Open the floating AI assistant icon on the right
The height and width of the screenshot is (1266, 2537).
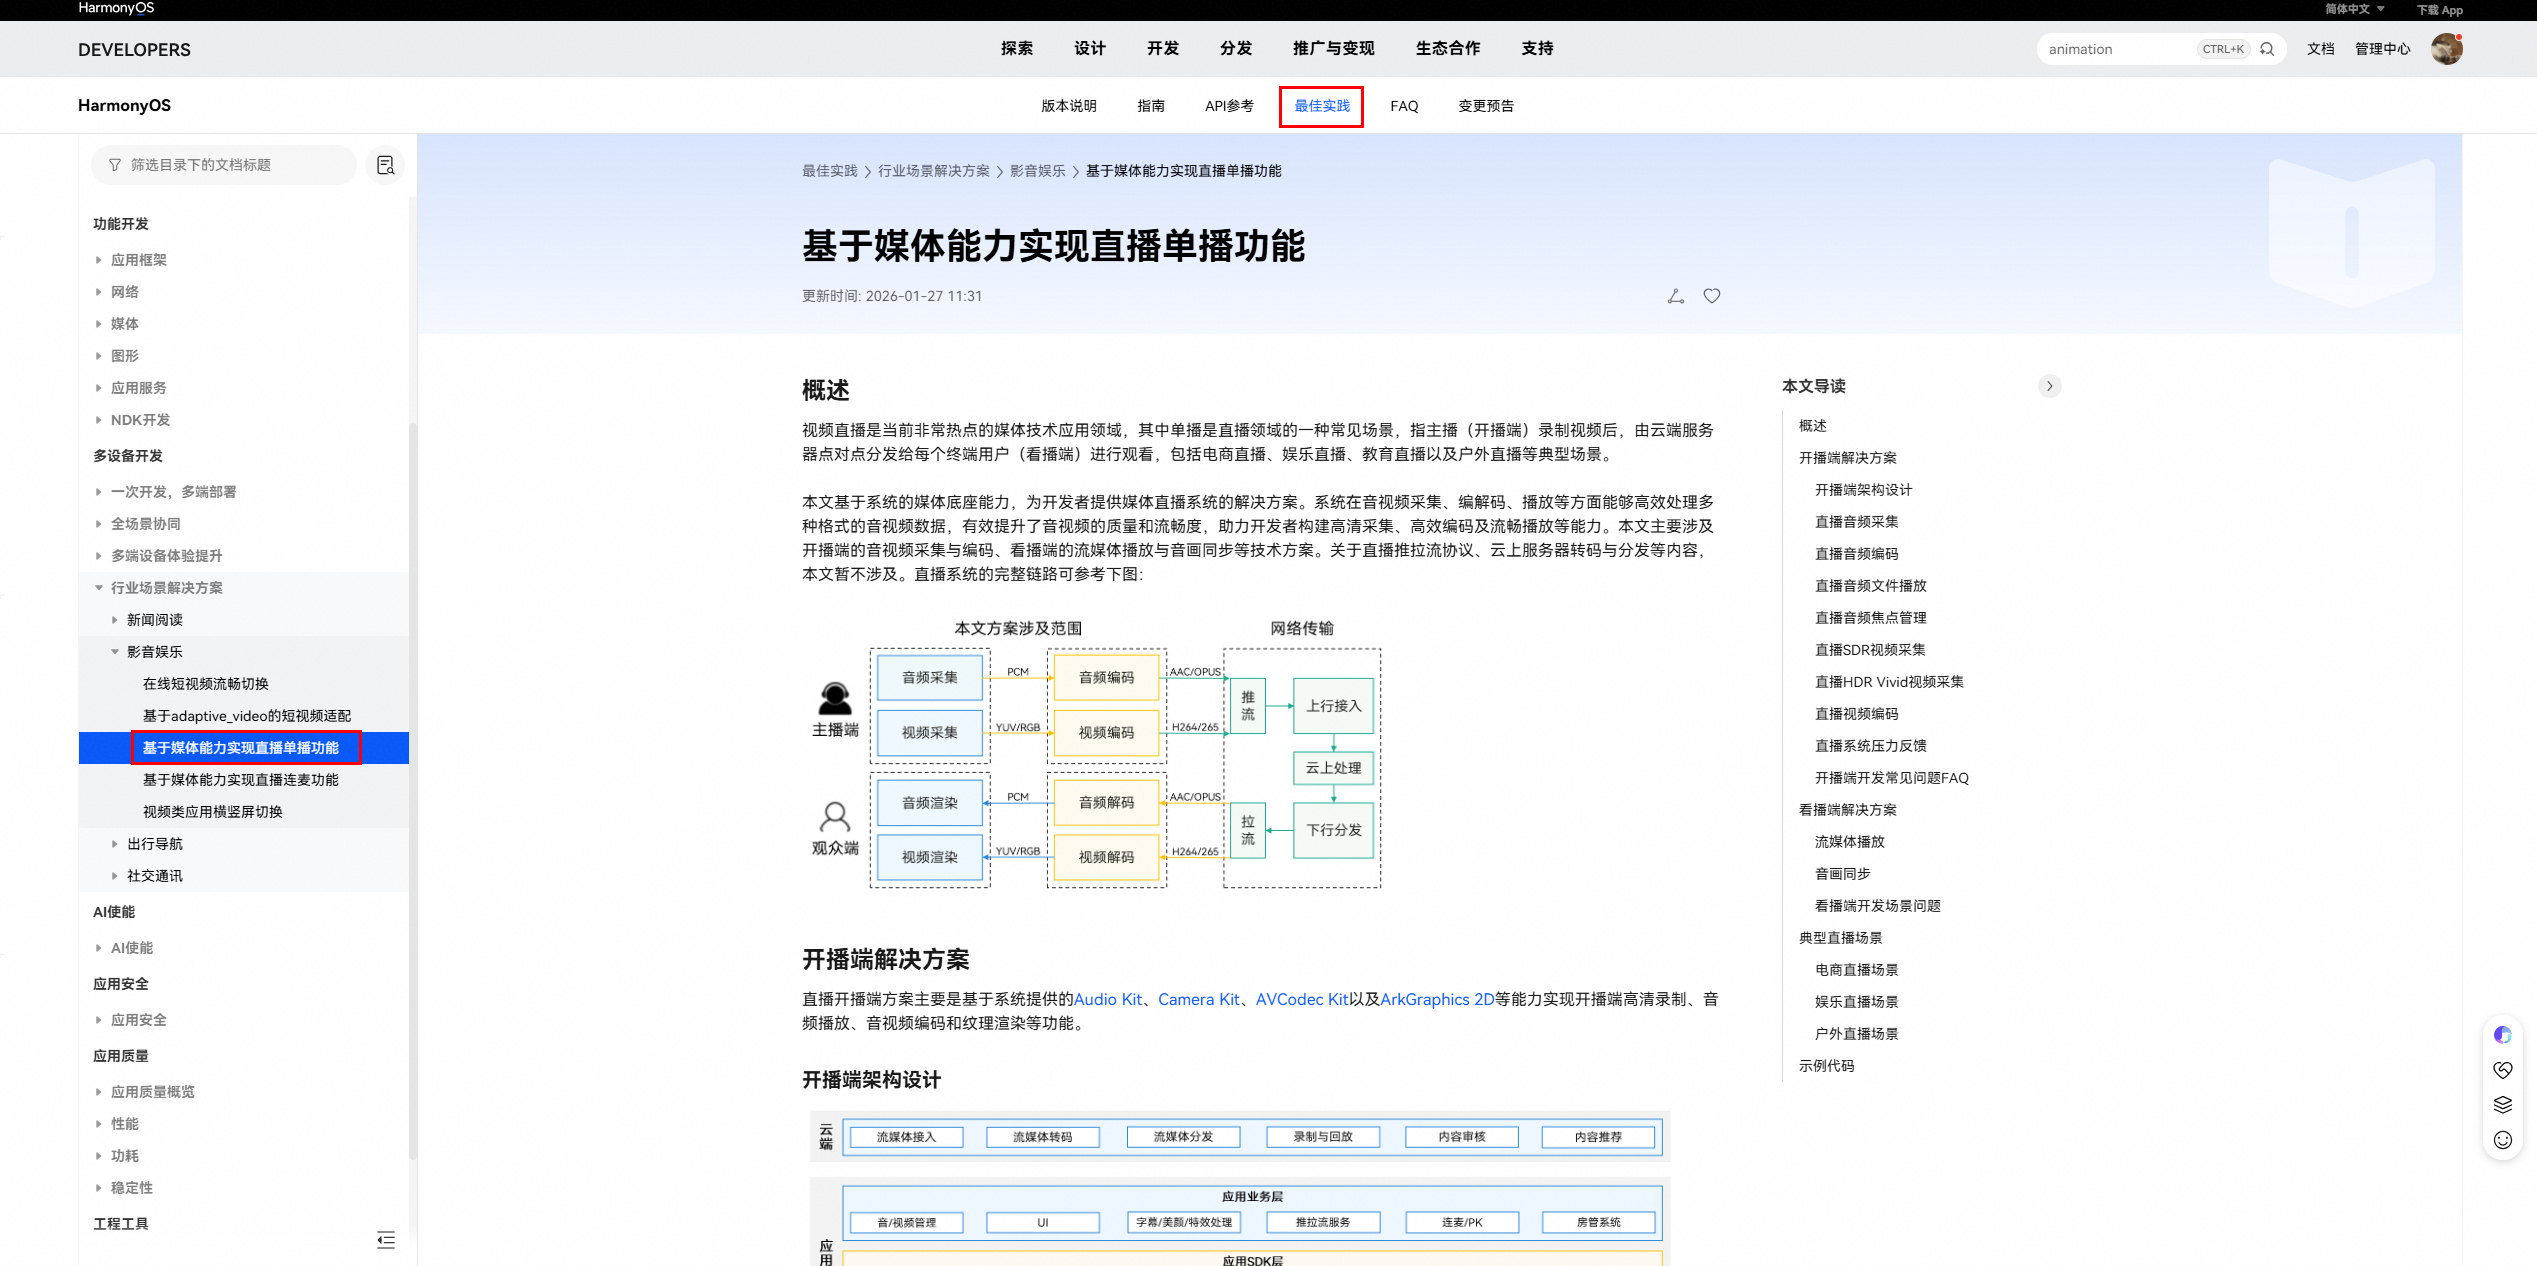[2503, 1035]
